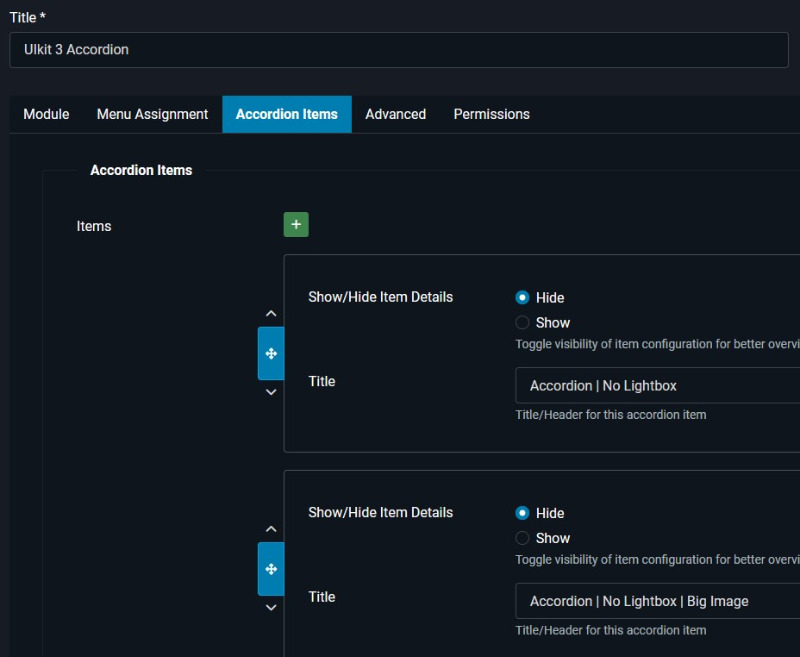
Task: Click the green add item plus button
Action: [296, 225]
